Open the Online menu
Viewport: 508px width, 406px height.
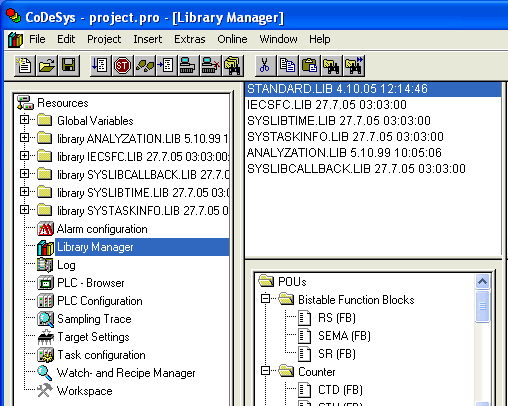pyautogui.click(x=232, y=39)
